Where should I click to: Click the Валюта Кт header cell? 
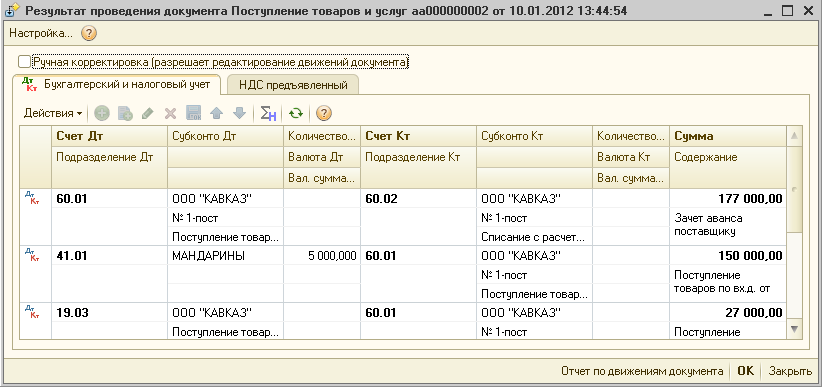coord(631,157)
